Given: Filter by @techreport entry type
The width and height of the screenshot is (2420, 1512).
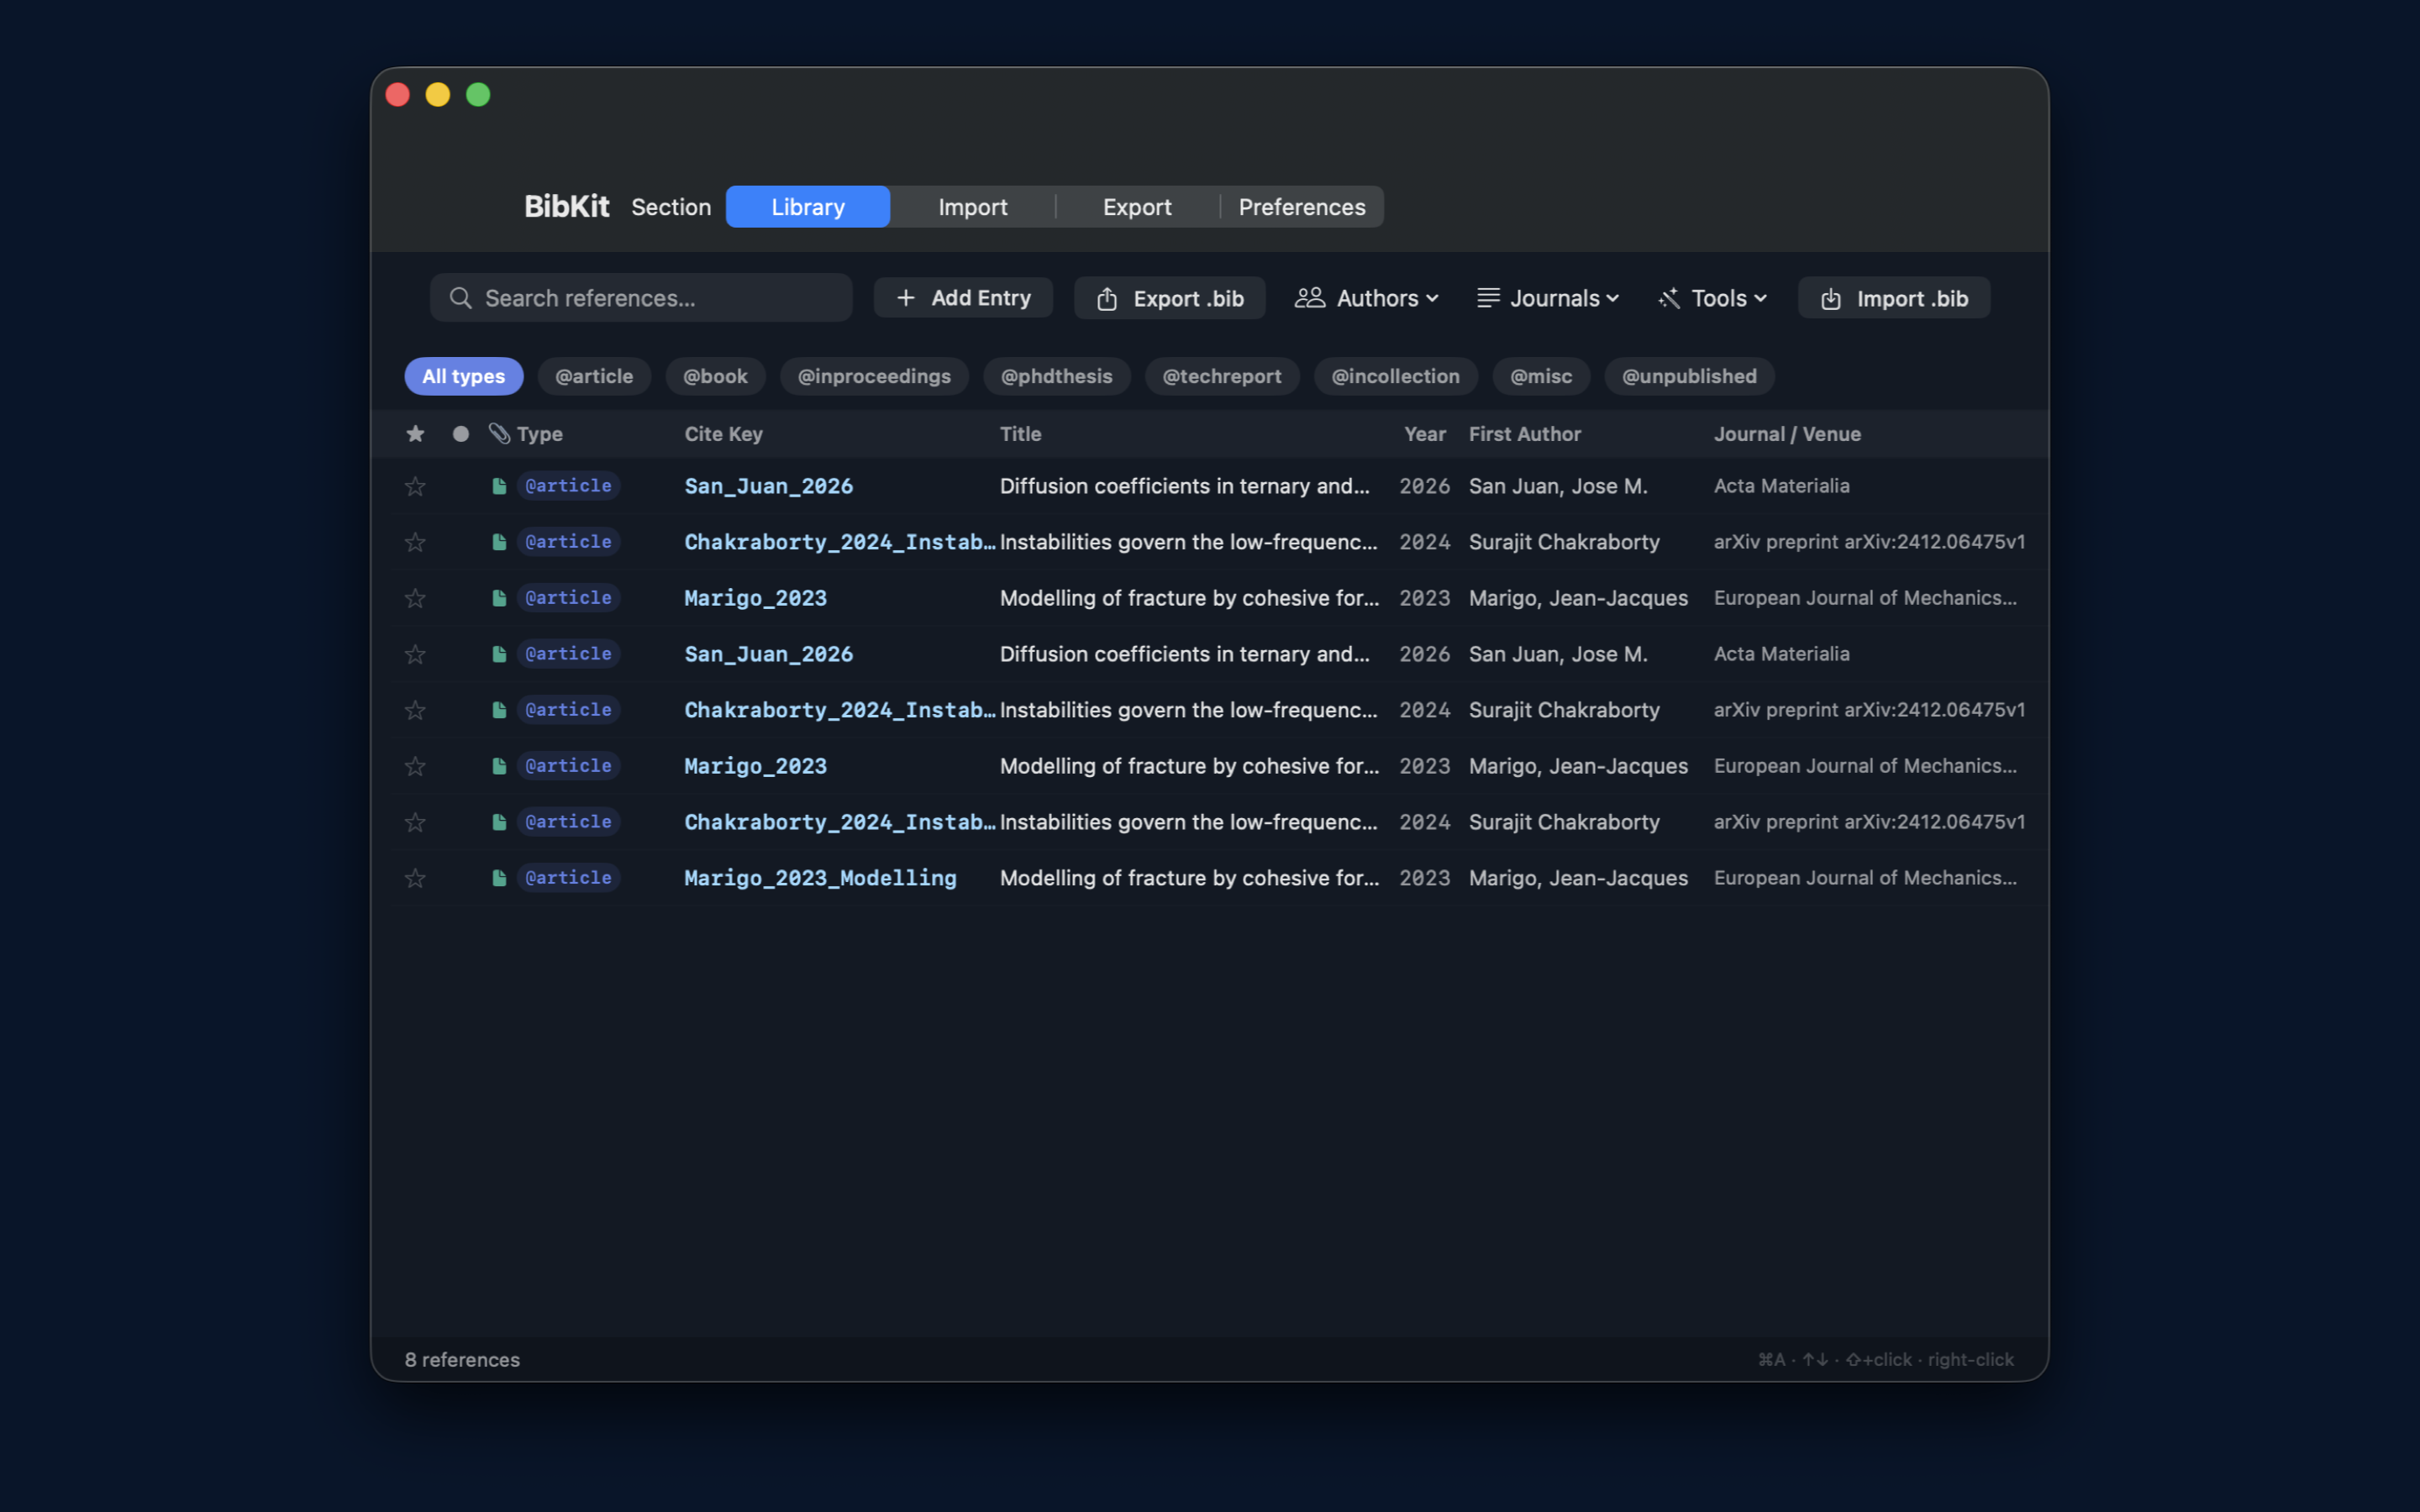Looking at the screenshot, I should coord(1222,376).
